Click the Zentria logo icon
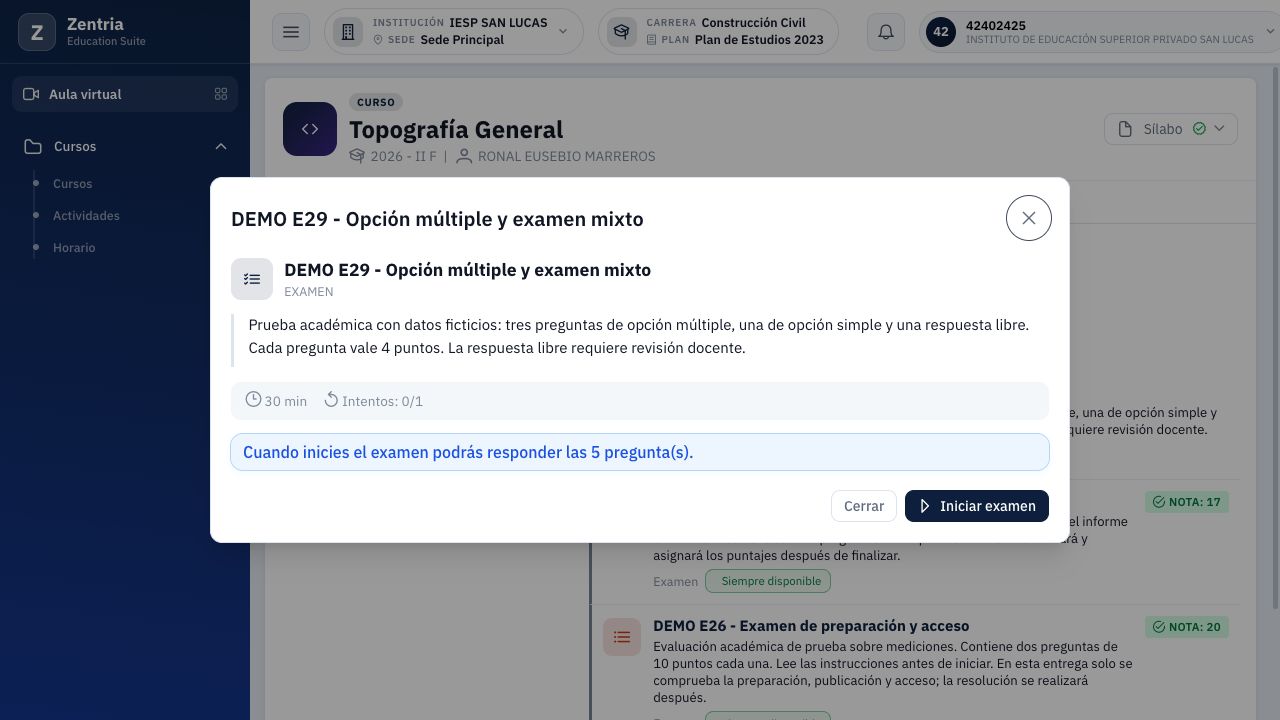Viewport: 1280px width, 720px height. coord(37,32)
